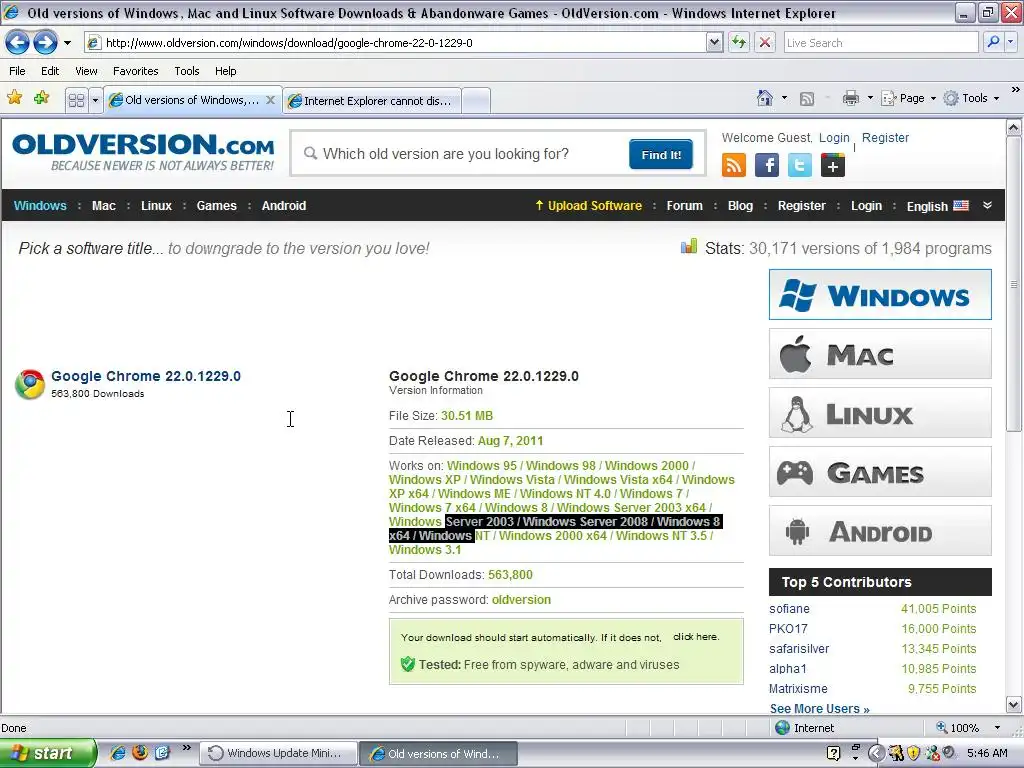The height and width of the screenshot is (768, 1024).
Task: Click the Android category banner with robot
Action: [x=880, y=531]
